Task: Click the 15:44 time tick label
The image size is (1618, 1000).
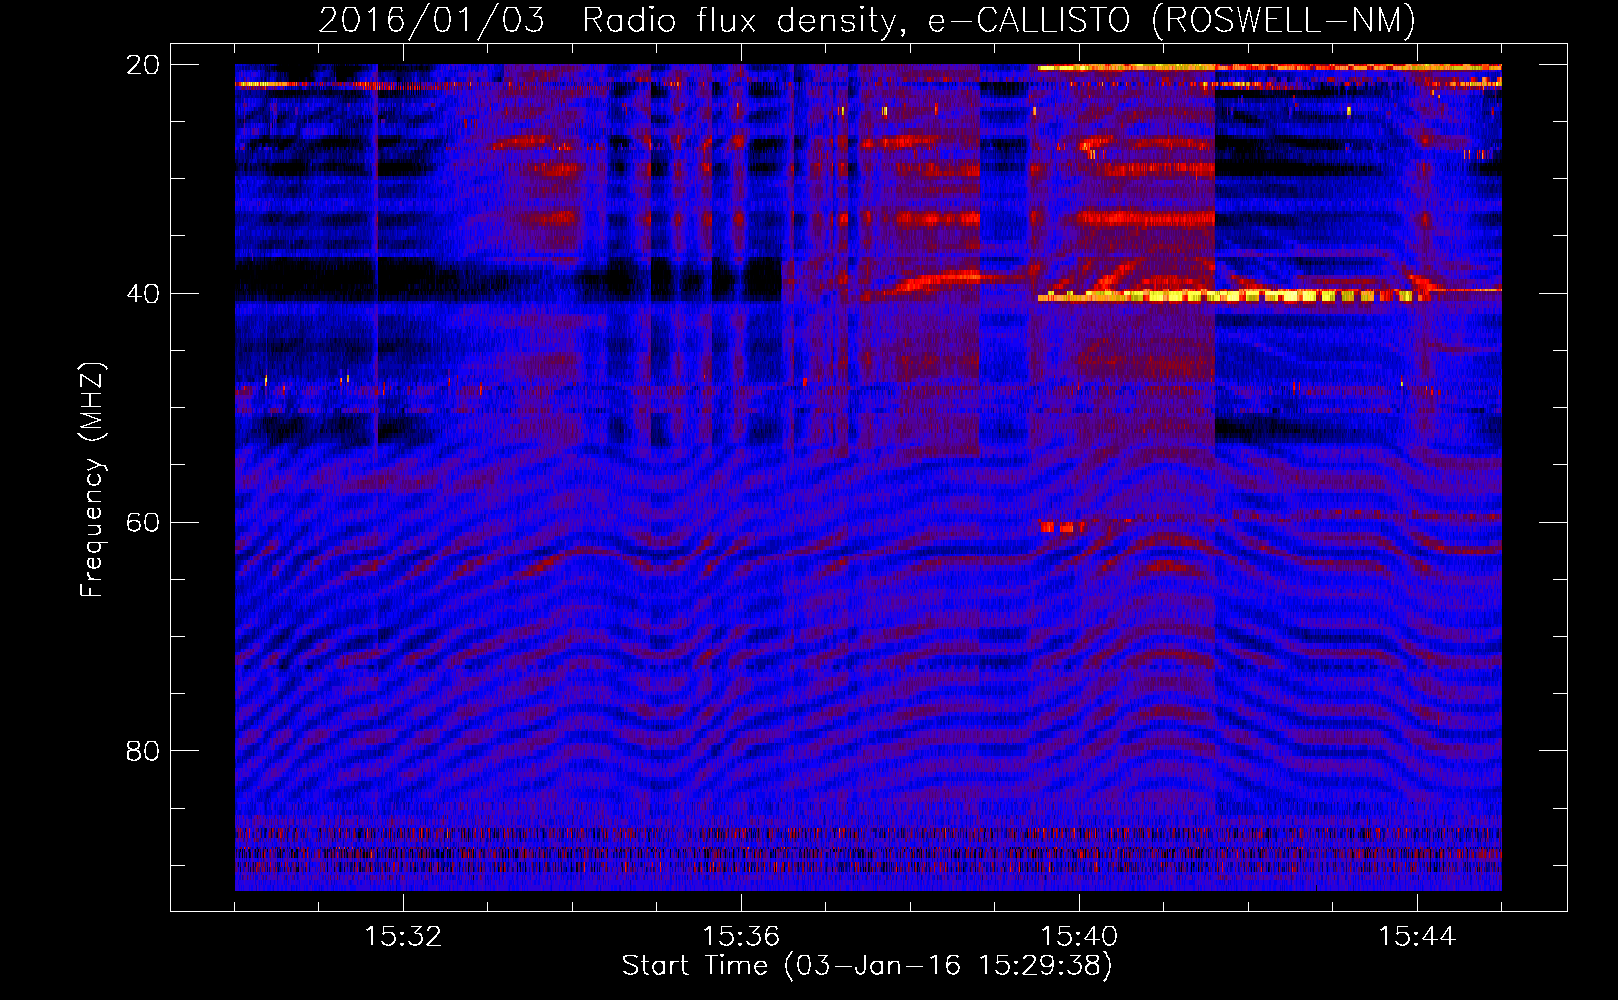Action: pyautogui.click(x=1417, y=937)
